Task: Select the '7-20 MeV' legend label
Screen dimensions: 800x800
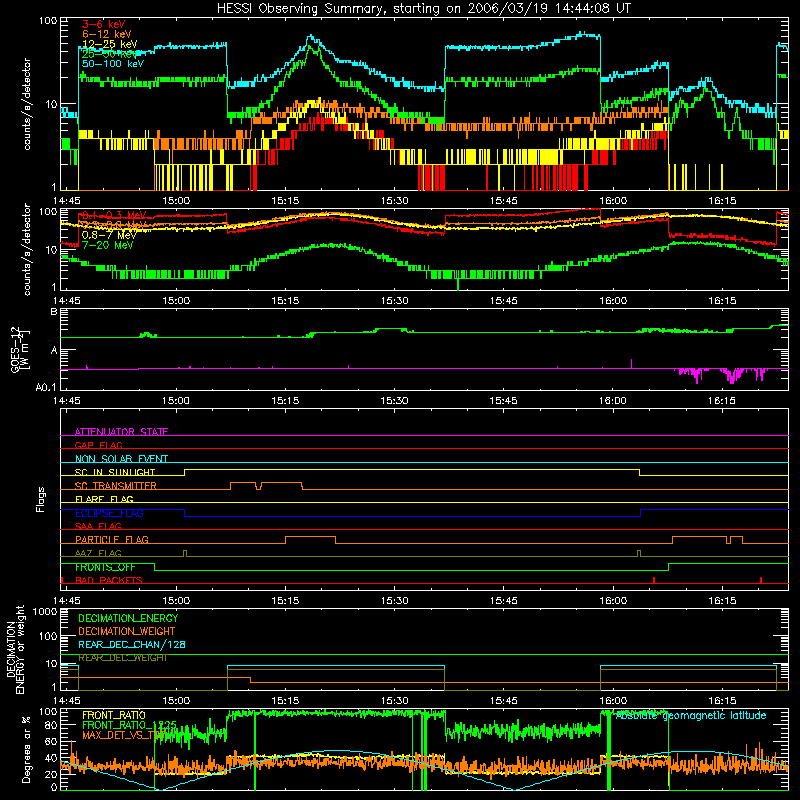Action: tap(107, 245)
